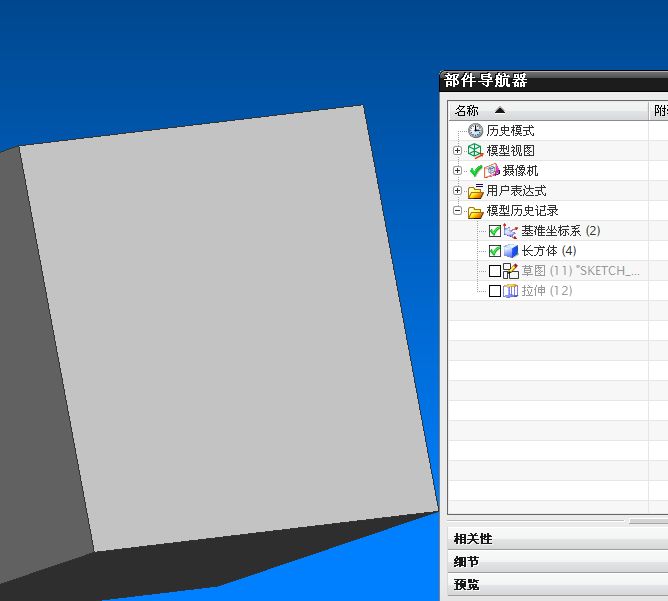
Task: Click the 基准坐标系 (2) coordinate icon
Action: (510, 231)
